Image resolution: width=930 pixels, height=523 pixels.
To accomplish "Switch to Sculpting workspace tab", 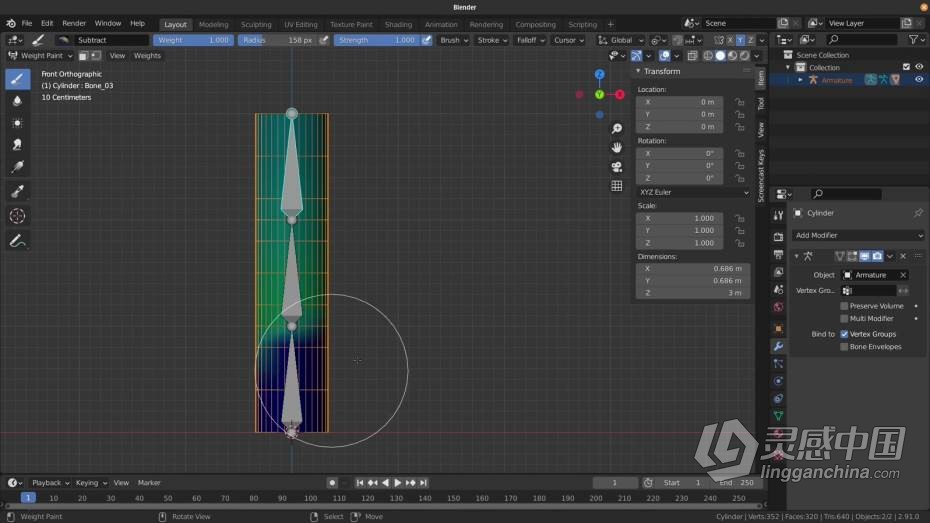I will [x=256, y=24].
